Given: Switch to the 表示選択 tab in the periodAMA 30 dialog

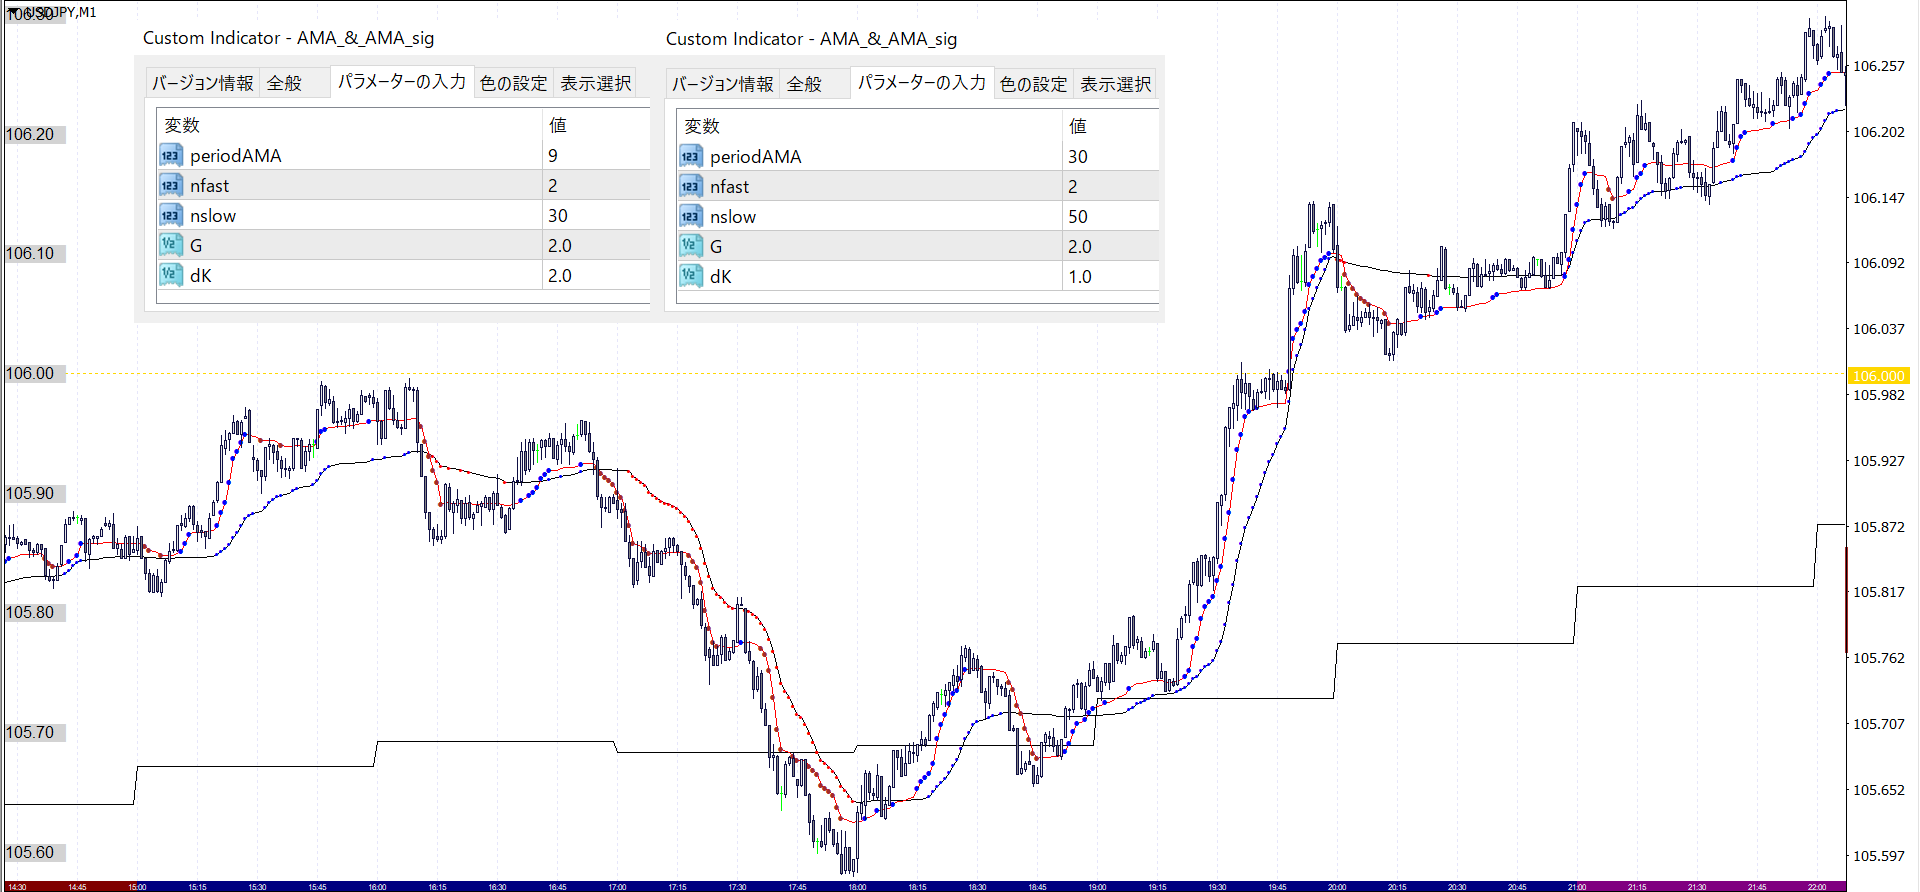Looking at the screenshot, I should click(1116, 84).
